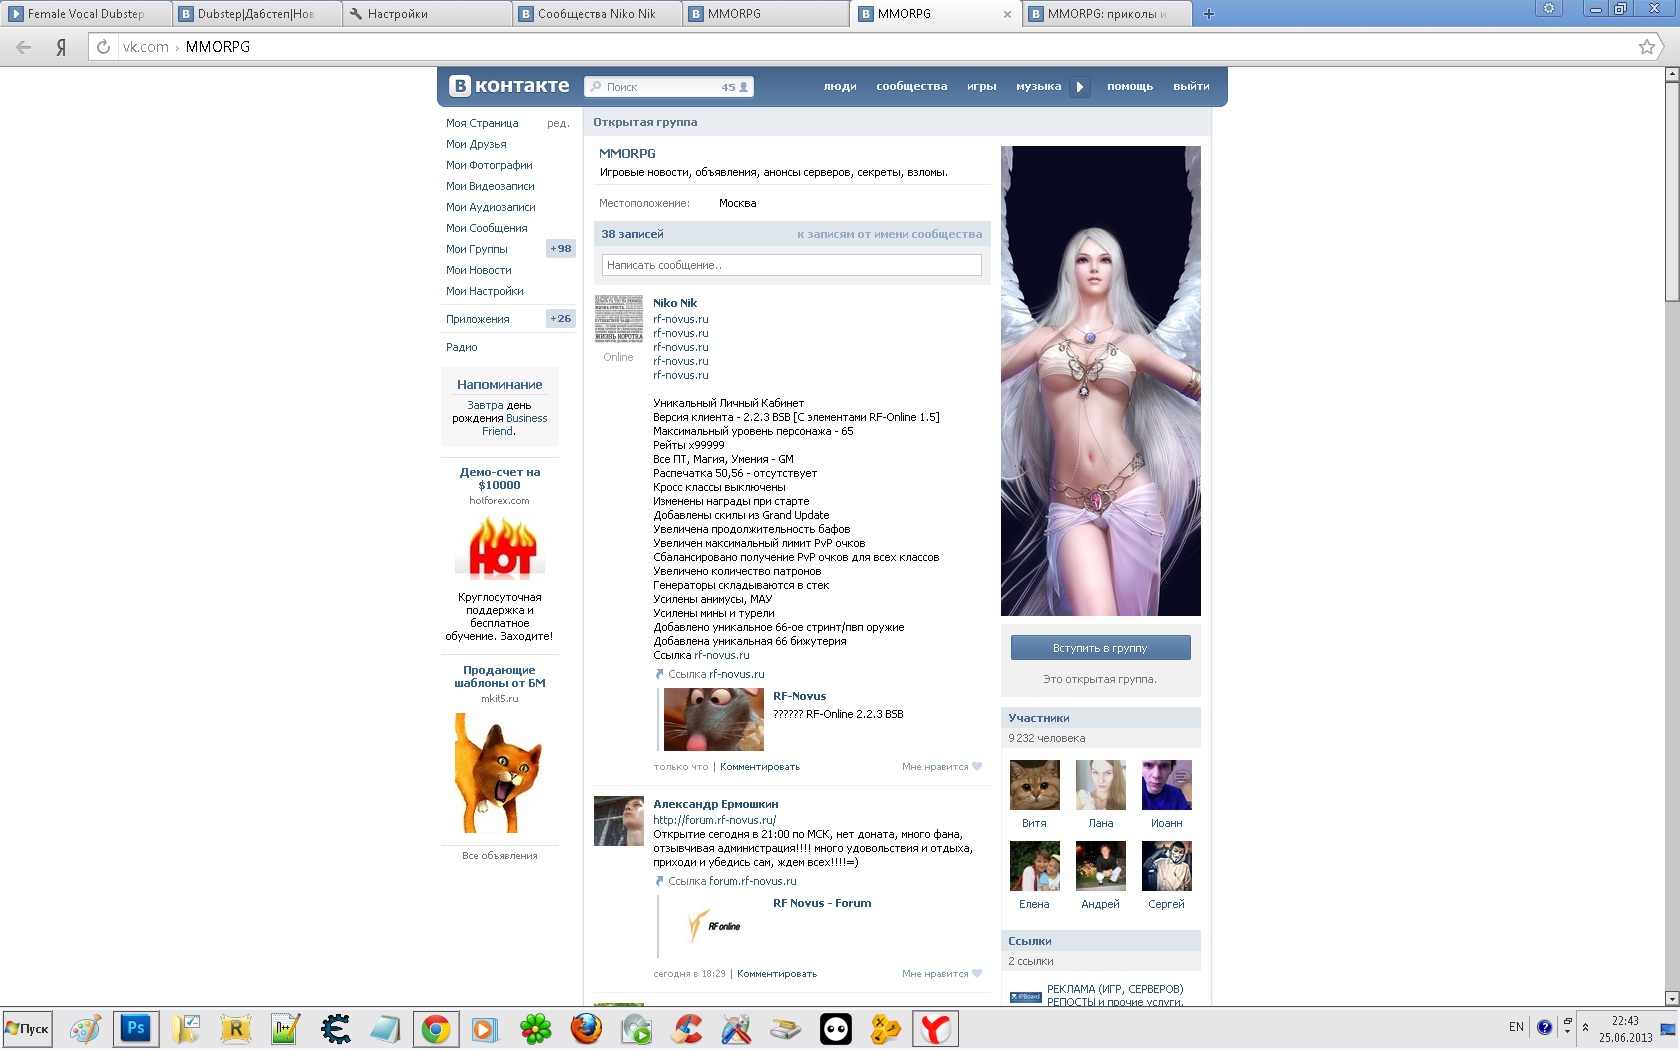This screenshot has height=1050, width=1680.
Task: Launch Firefox from the taskbar
Action: point(586,1028)
